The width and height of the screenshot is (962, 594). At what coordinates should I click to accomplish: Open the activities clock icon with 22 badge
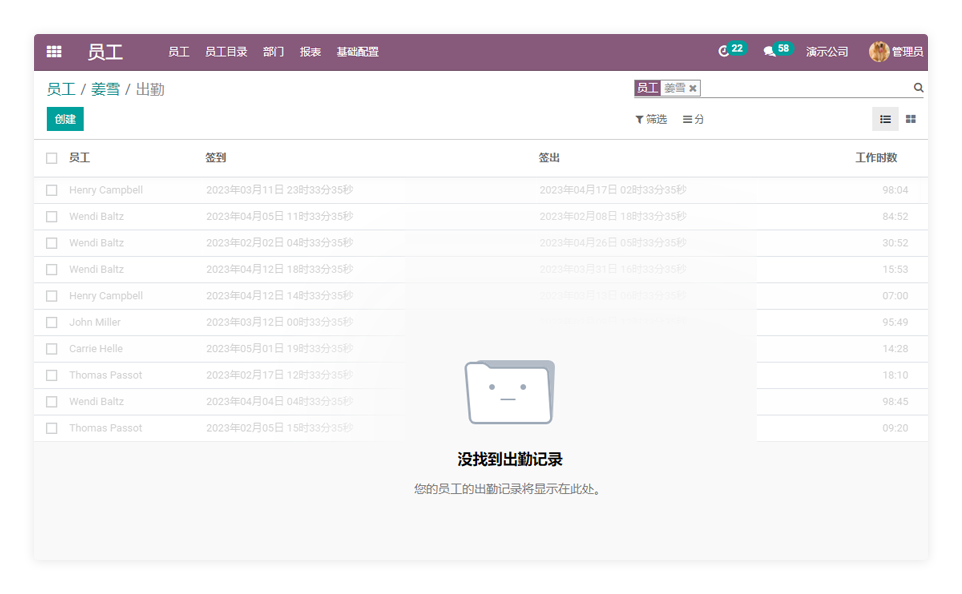[x=725, y=51]
